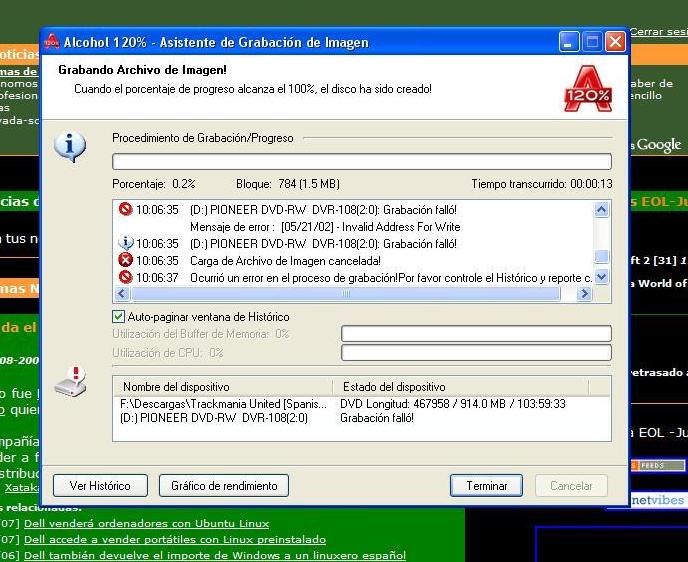Click log scroll up arrow
The image size is (688, 562).
(601, 210)
